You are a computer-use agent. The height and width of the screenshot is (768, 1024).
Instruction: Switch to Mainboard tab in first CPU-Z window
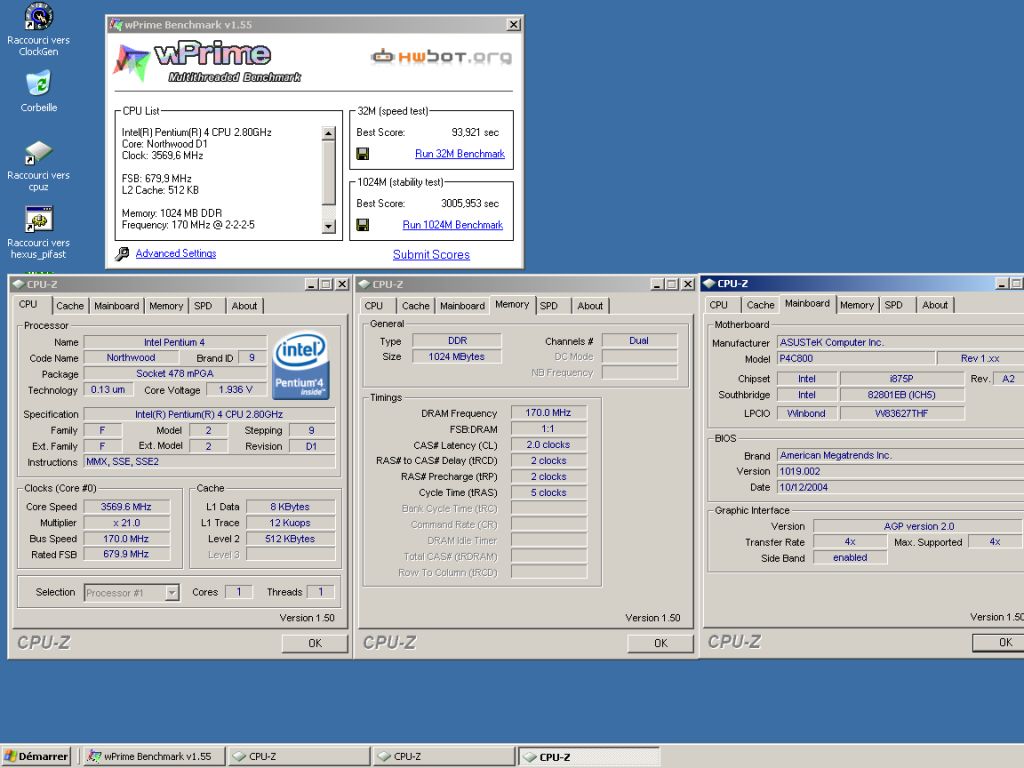coord(116,306)
